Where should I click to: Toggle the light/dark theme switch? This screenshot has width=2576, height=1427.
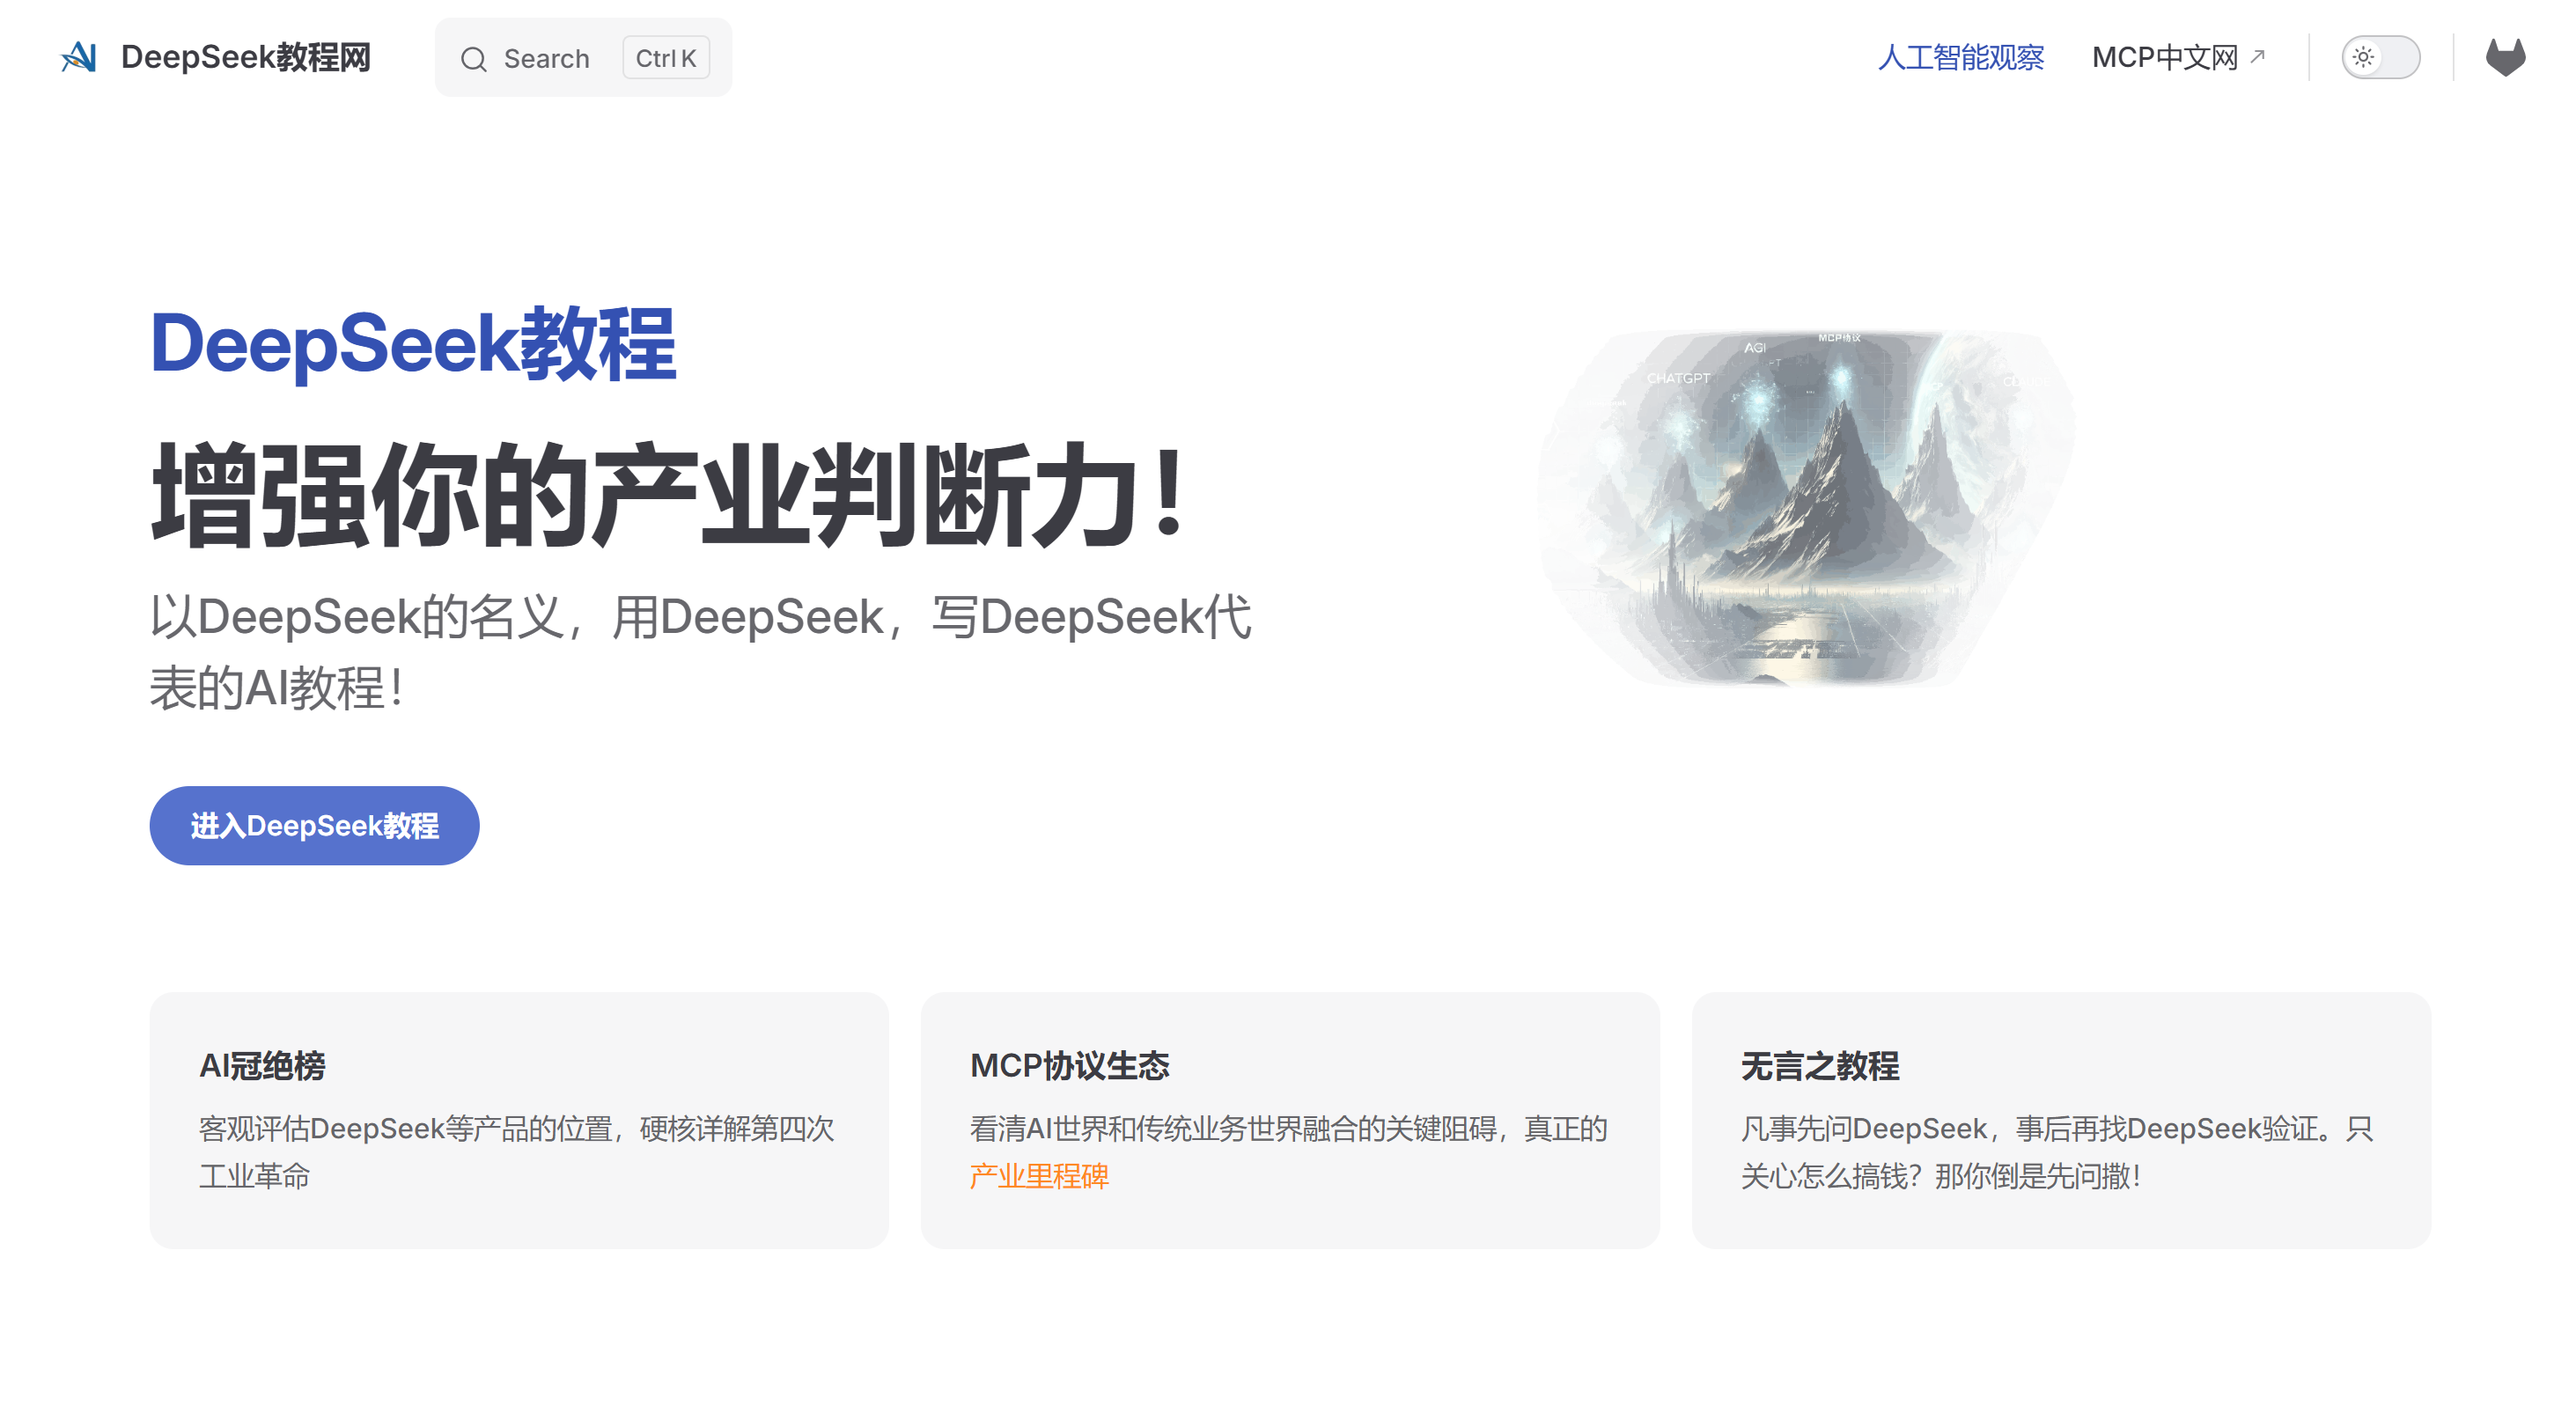2380,57
